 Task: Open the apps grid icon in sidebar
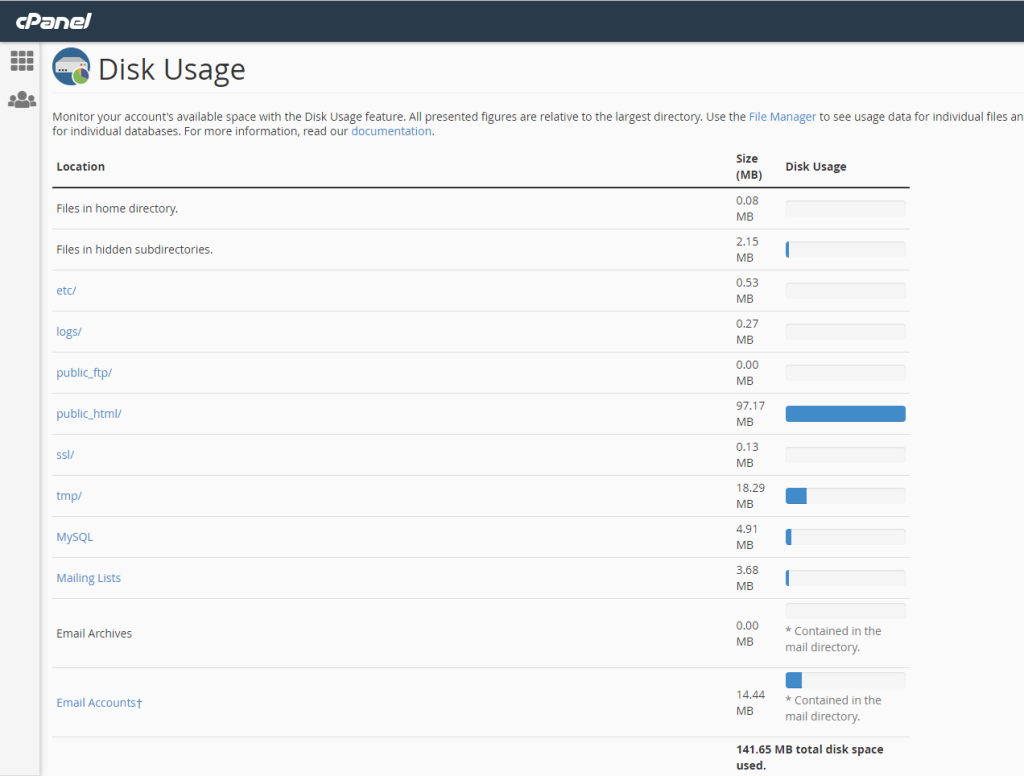click(22, 61)
